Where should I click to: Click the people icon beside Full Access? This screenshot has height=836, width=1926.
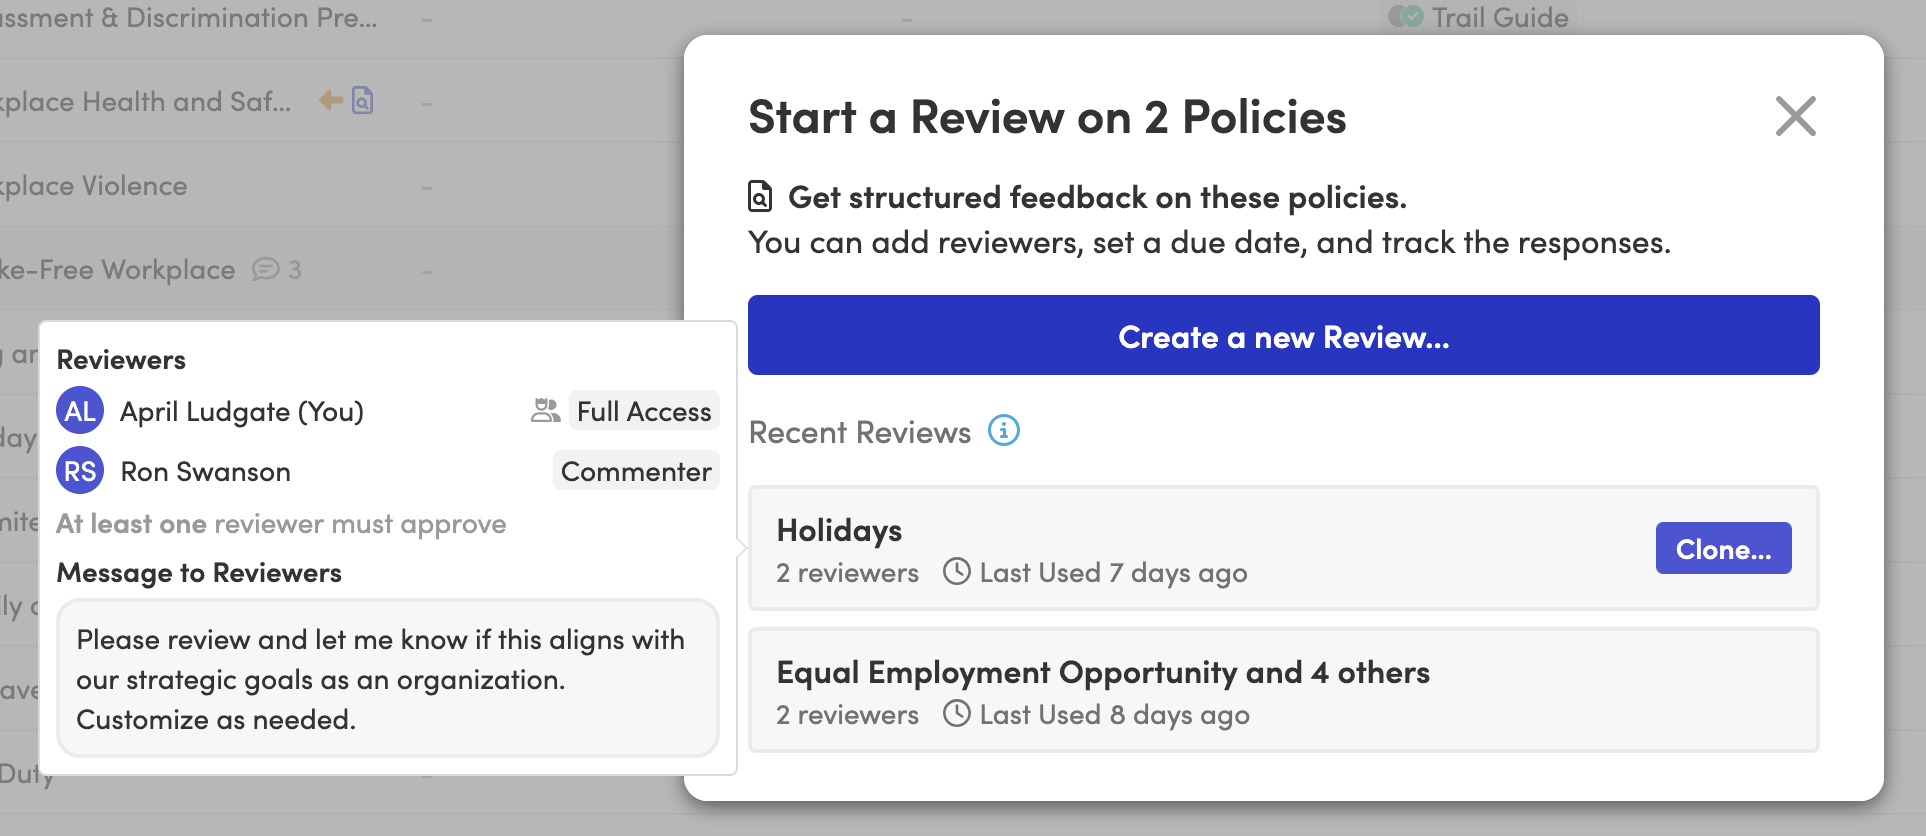[x=545, y=411]
